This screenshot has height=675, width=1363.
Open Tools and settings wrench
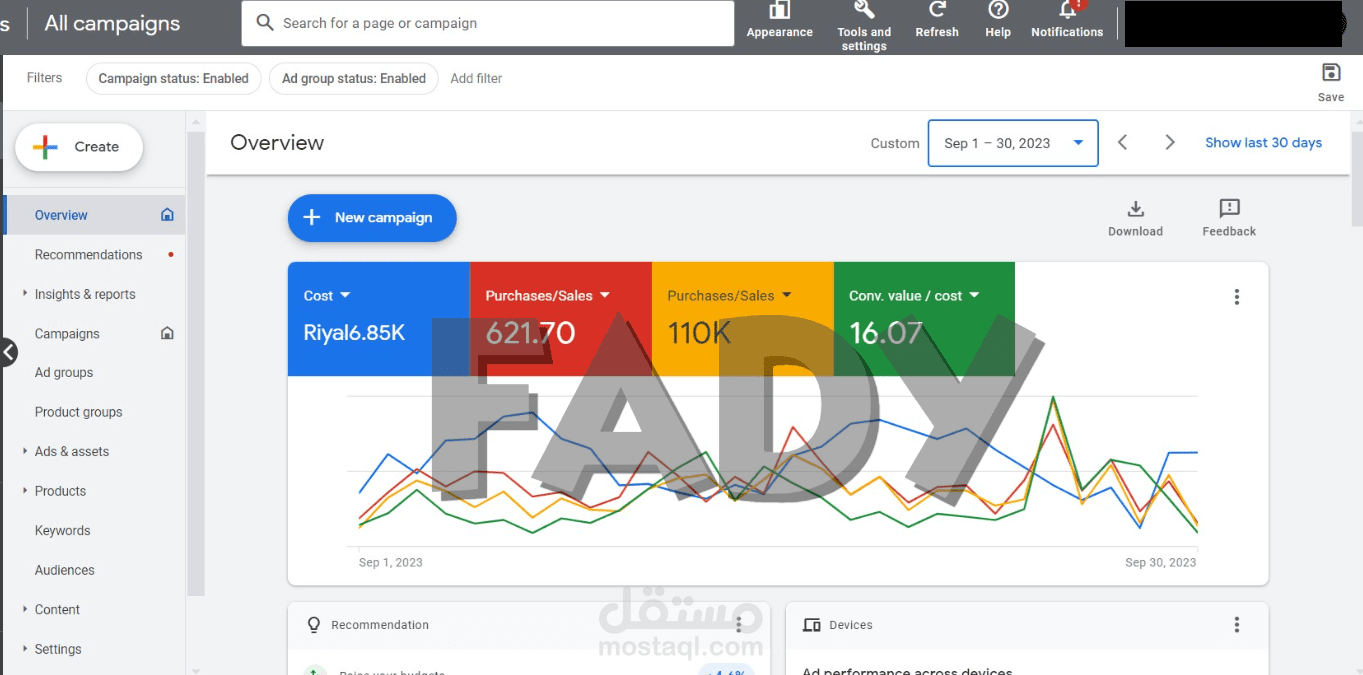coord(864,10)
